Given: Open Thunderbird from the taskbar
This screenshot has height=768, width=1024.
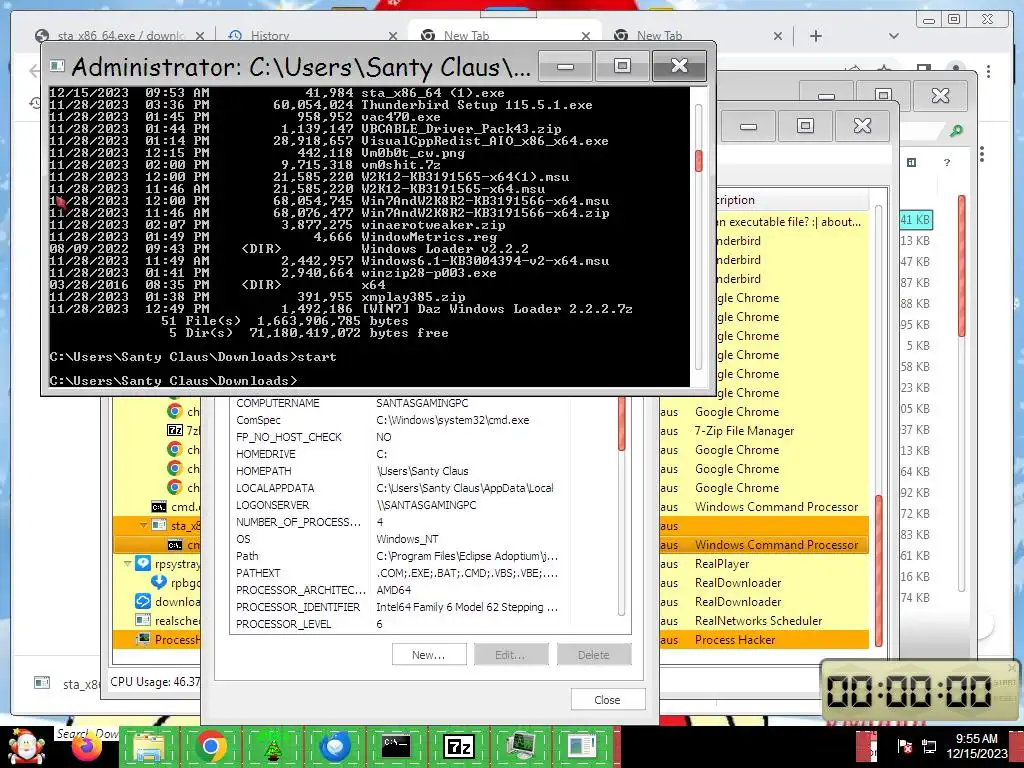Looking at the screenshot, I should pyautogui.click(x=335, y=746).
